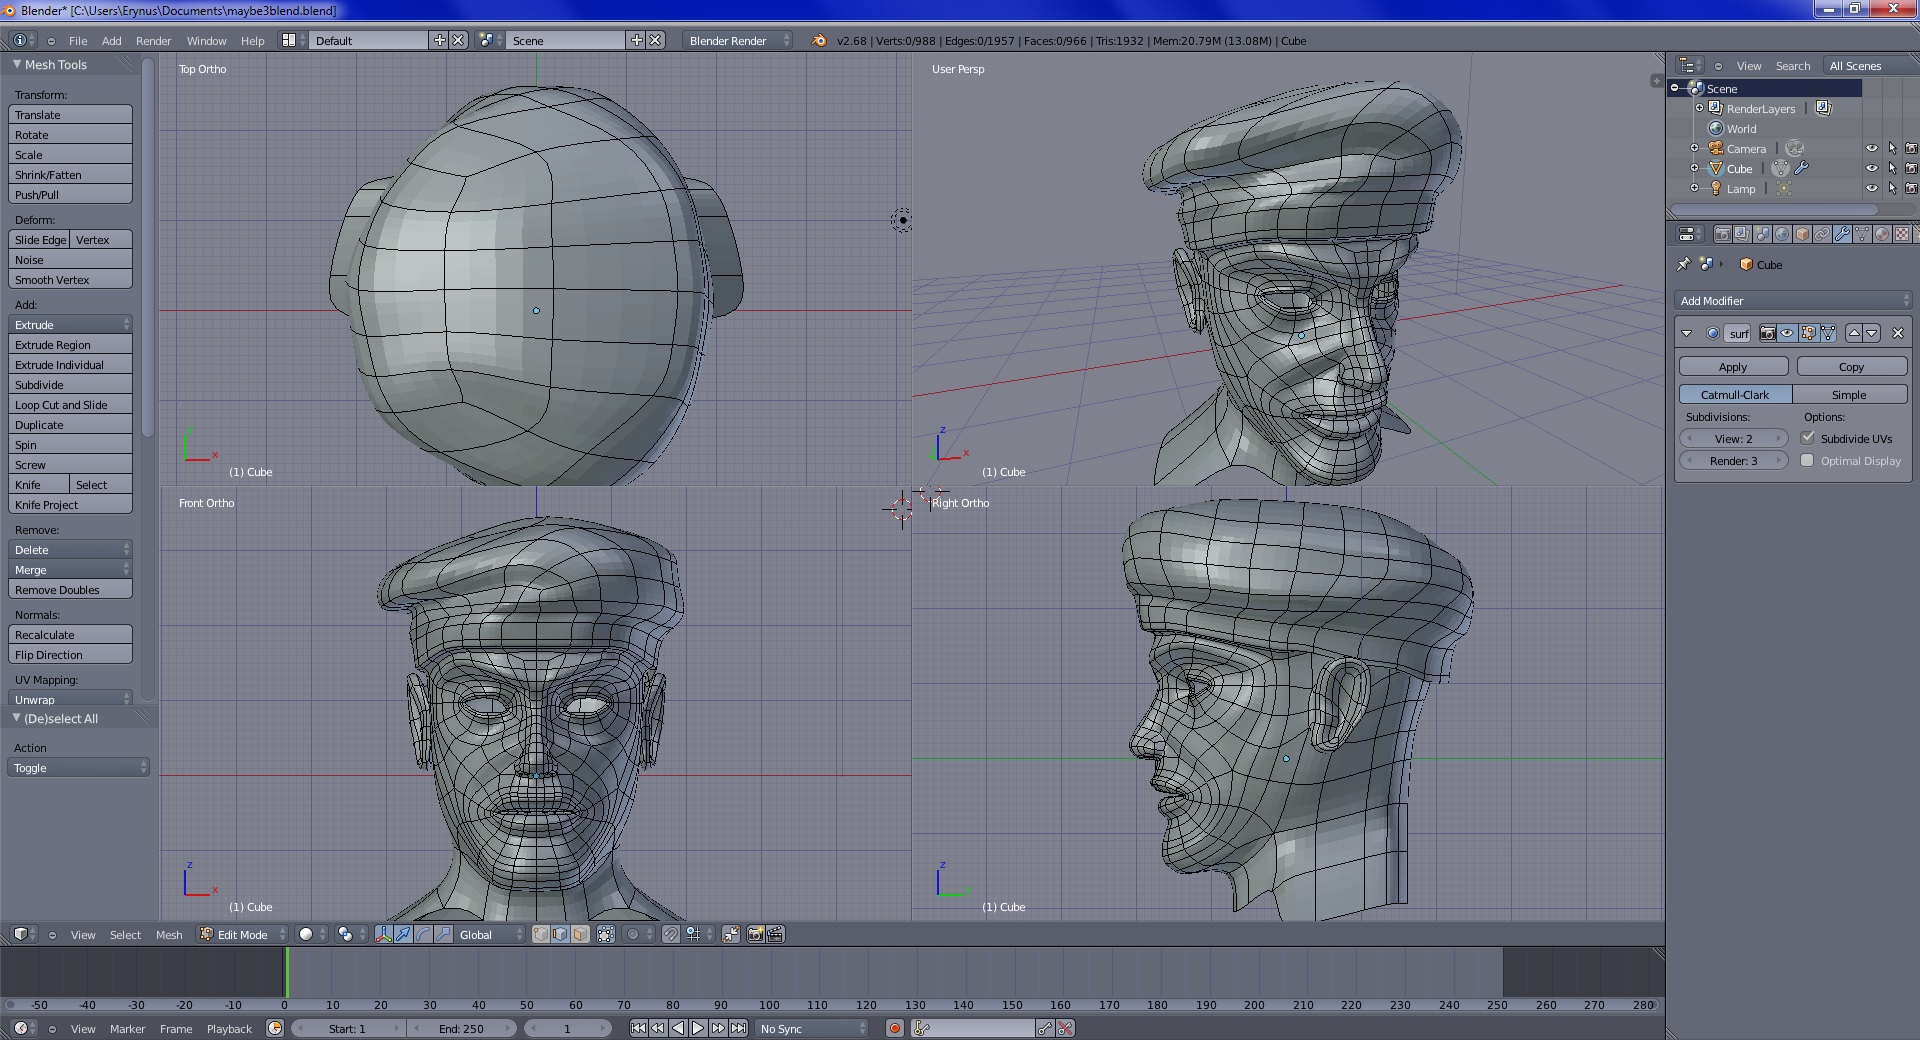Click the red record keyframe button
Screen dimensions: 1920x1040
(x=895, y=1028)
